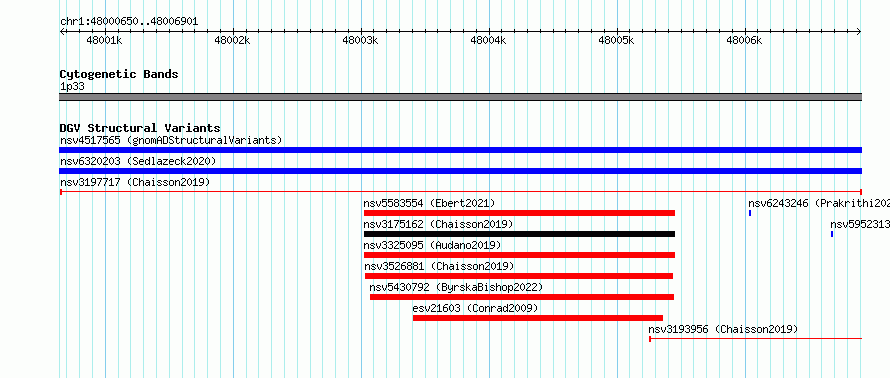Click the ruler's right arrowhead
Screen dimensions: 890x378
(859, 32)
